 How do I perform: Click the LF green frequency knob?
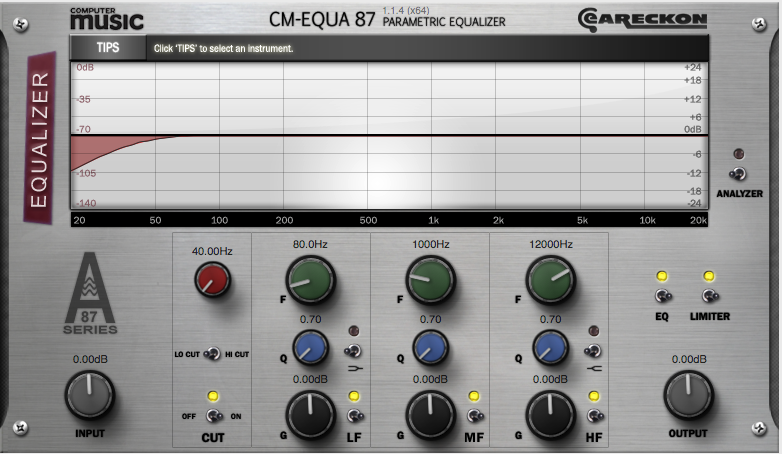(310, 280)
